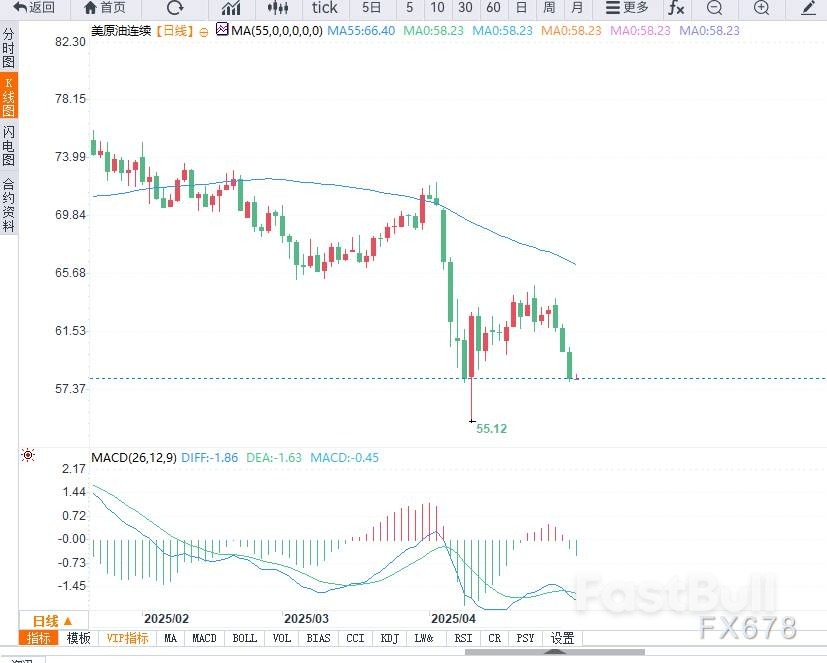Image resolution: width=827 pixels, height=663 pixels.
Task: Zoom in the chart with plus magnifier
Action: point(761,8)
